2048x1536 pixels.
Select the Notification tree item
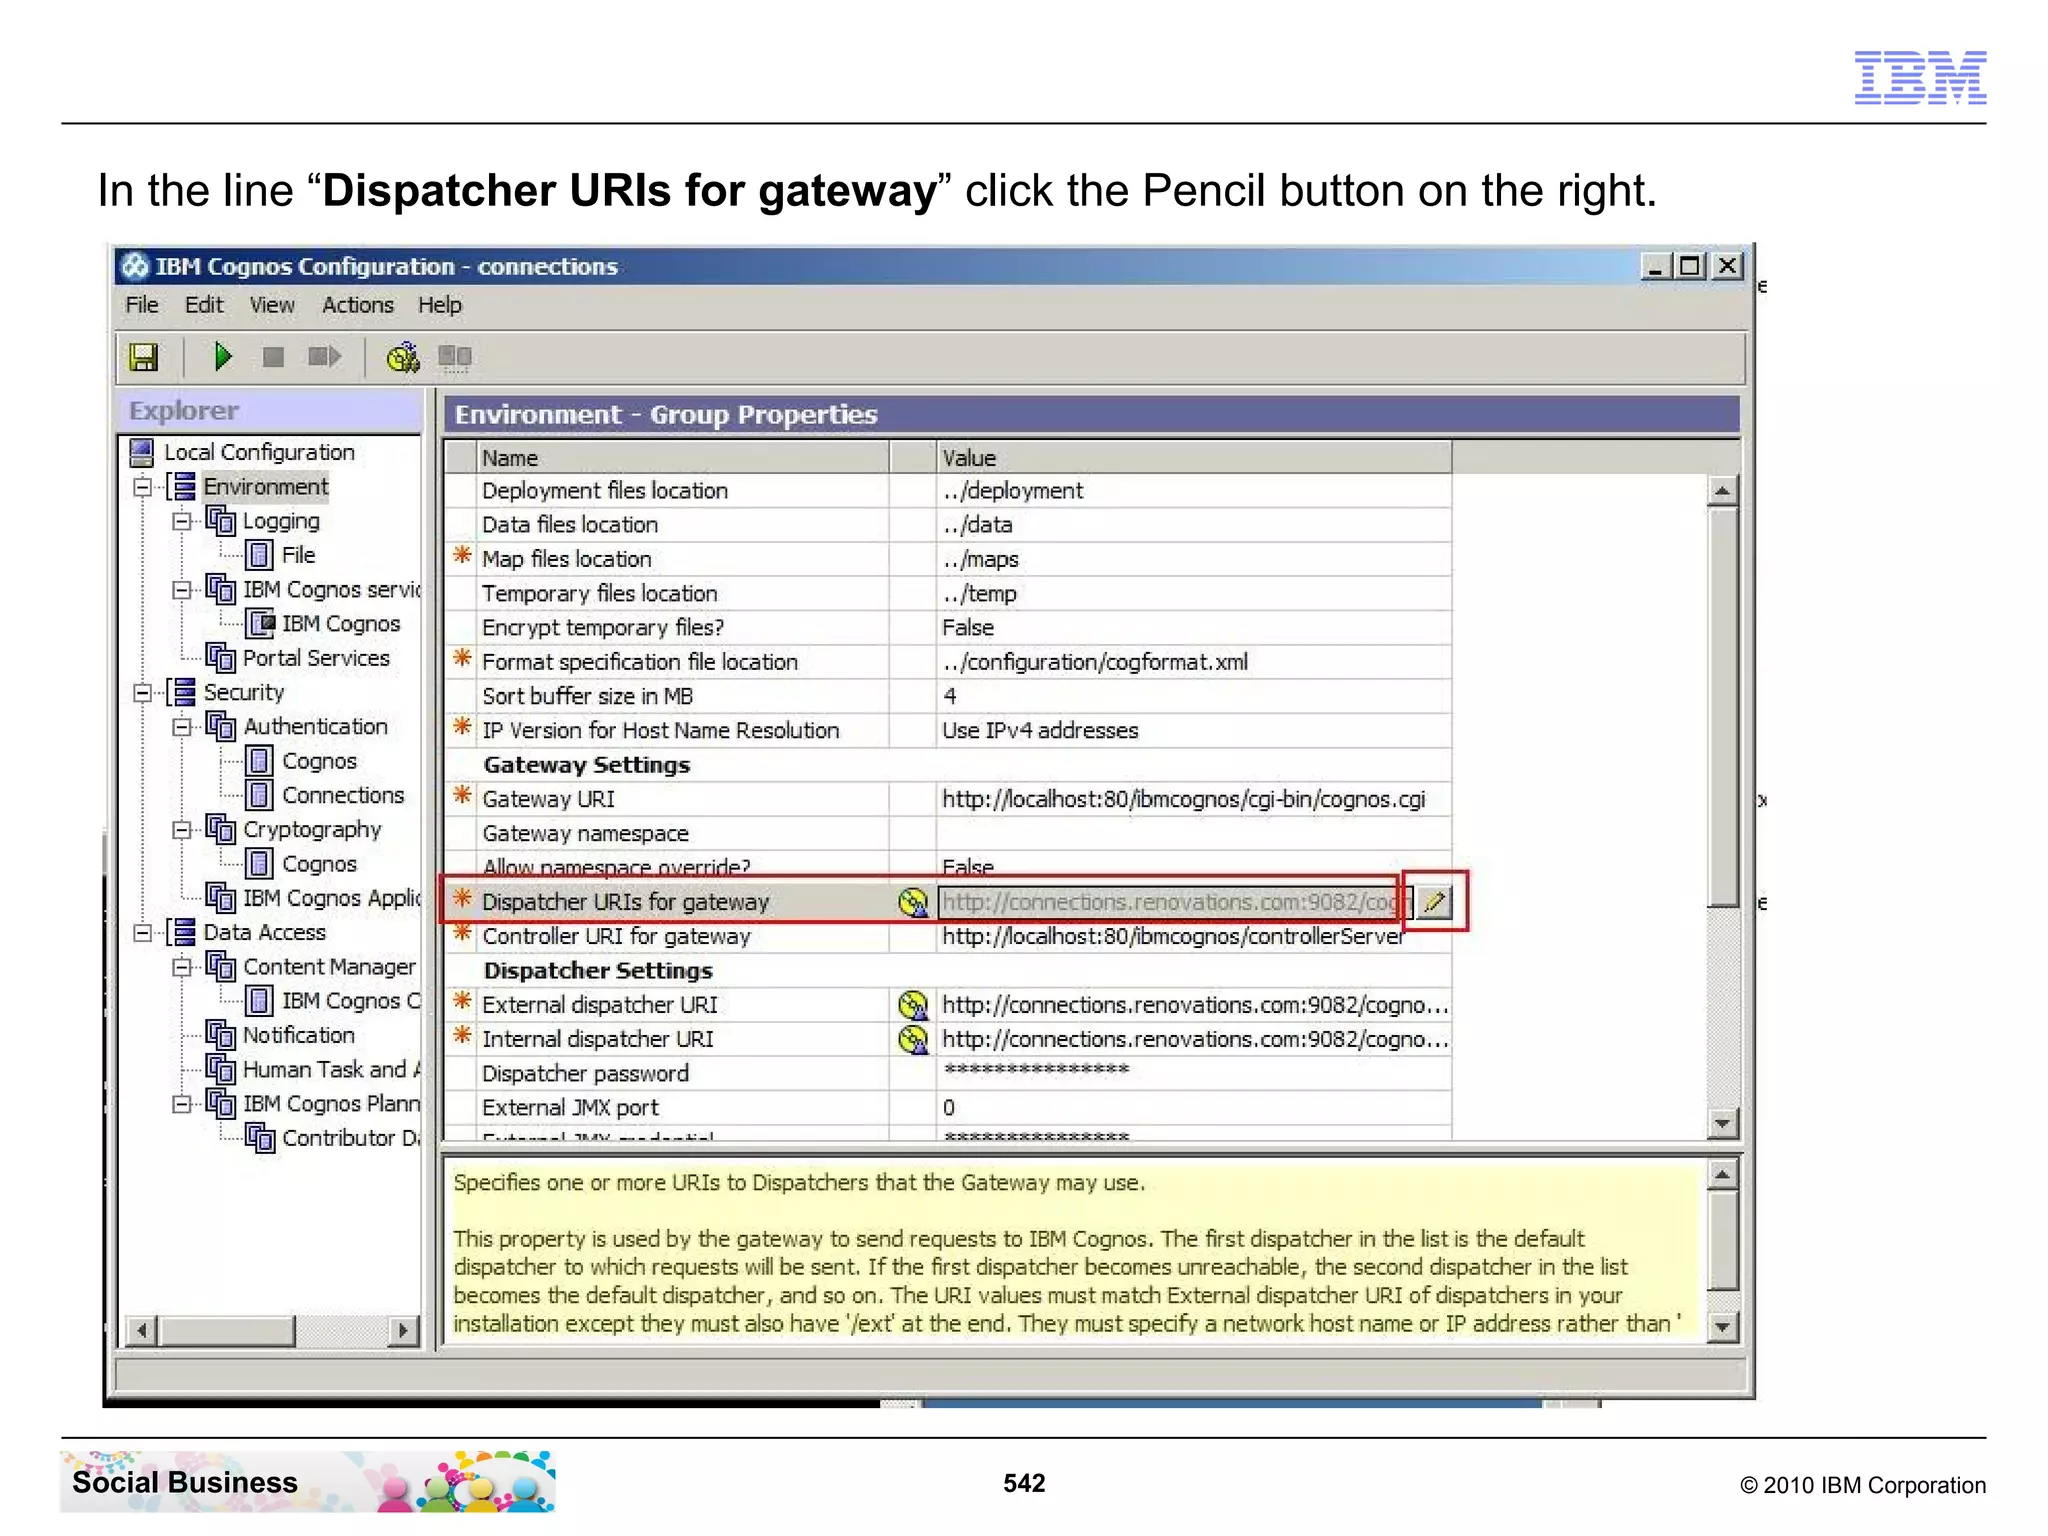299,1035
